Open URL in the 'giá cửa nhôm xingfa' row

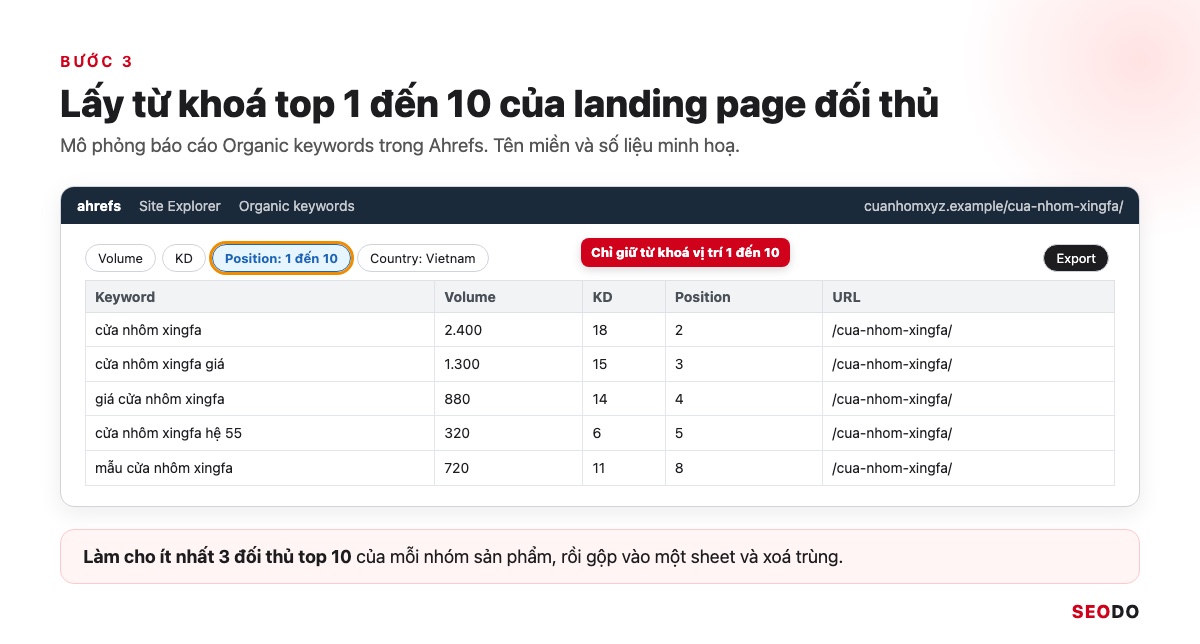(x=892, y=399)
